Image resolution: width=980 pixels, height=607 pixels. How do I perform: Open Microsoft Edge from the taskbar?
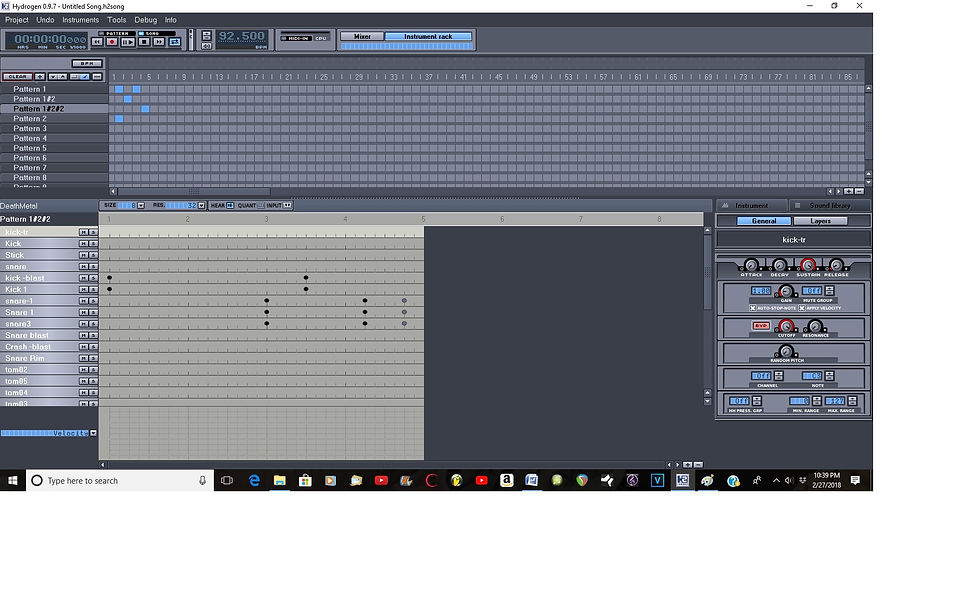pyautogui.click(x=254, y=480)
